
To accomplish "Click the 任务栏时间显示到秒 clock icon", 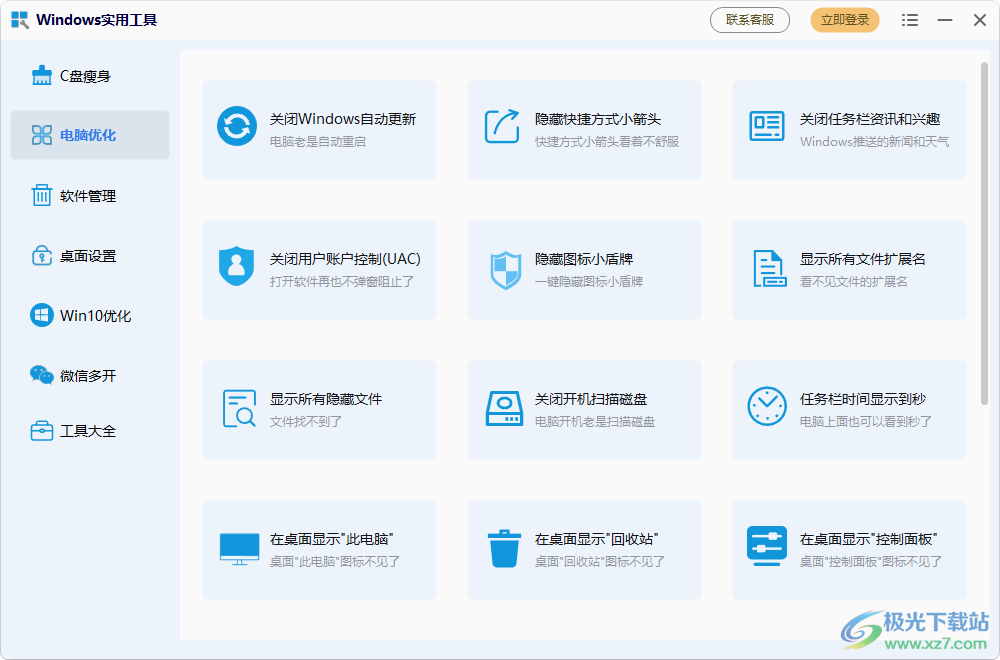I will click(x=767, y=406).
